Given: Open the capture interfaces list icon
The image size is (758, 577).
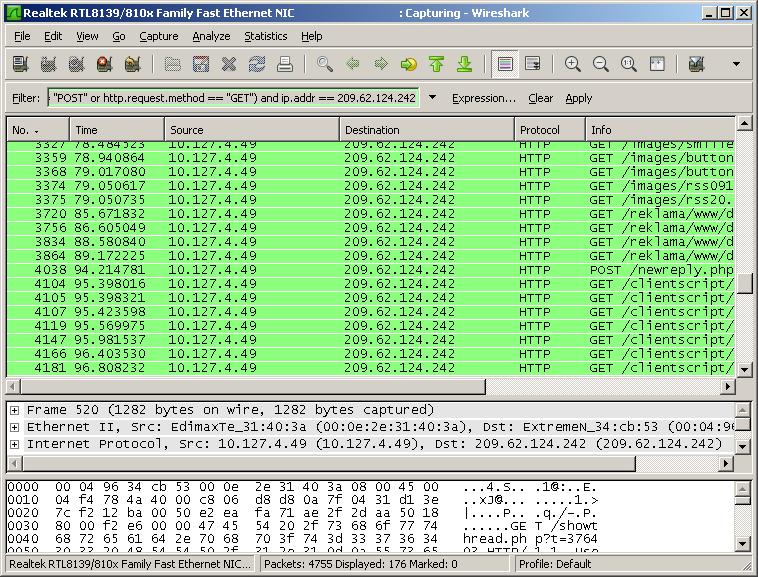Looking at the screenshot, I should [21, 64].
